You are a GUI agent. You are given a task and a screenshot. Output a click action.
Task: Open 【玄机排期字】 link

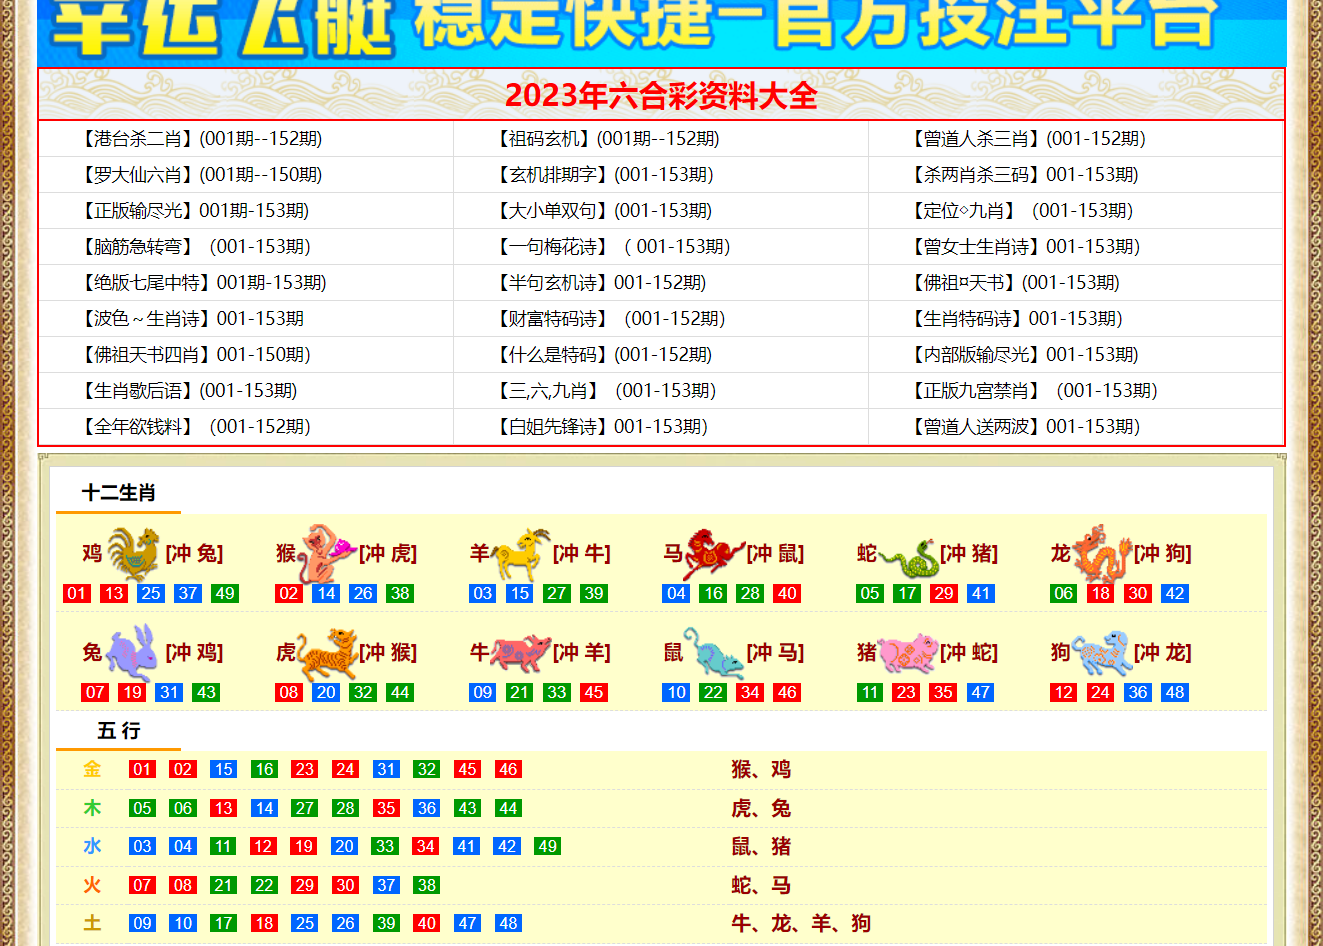point(602,175)
